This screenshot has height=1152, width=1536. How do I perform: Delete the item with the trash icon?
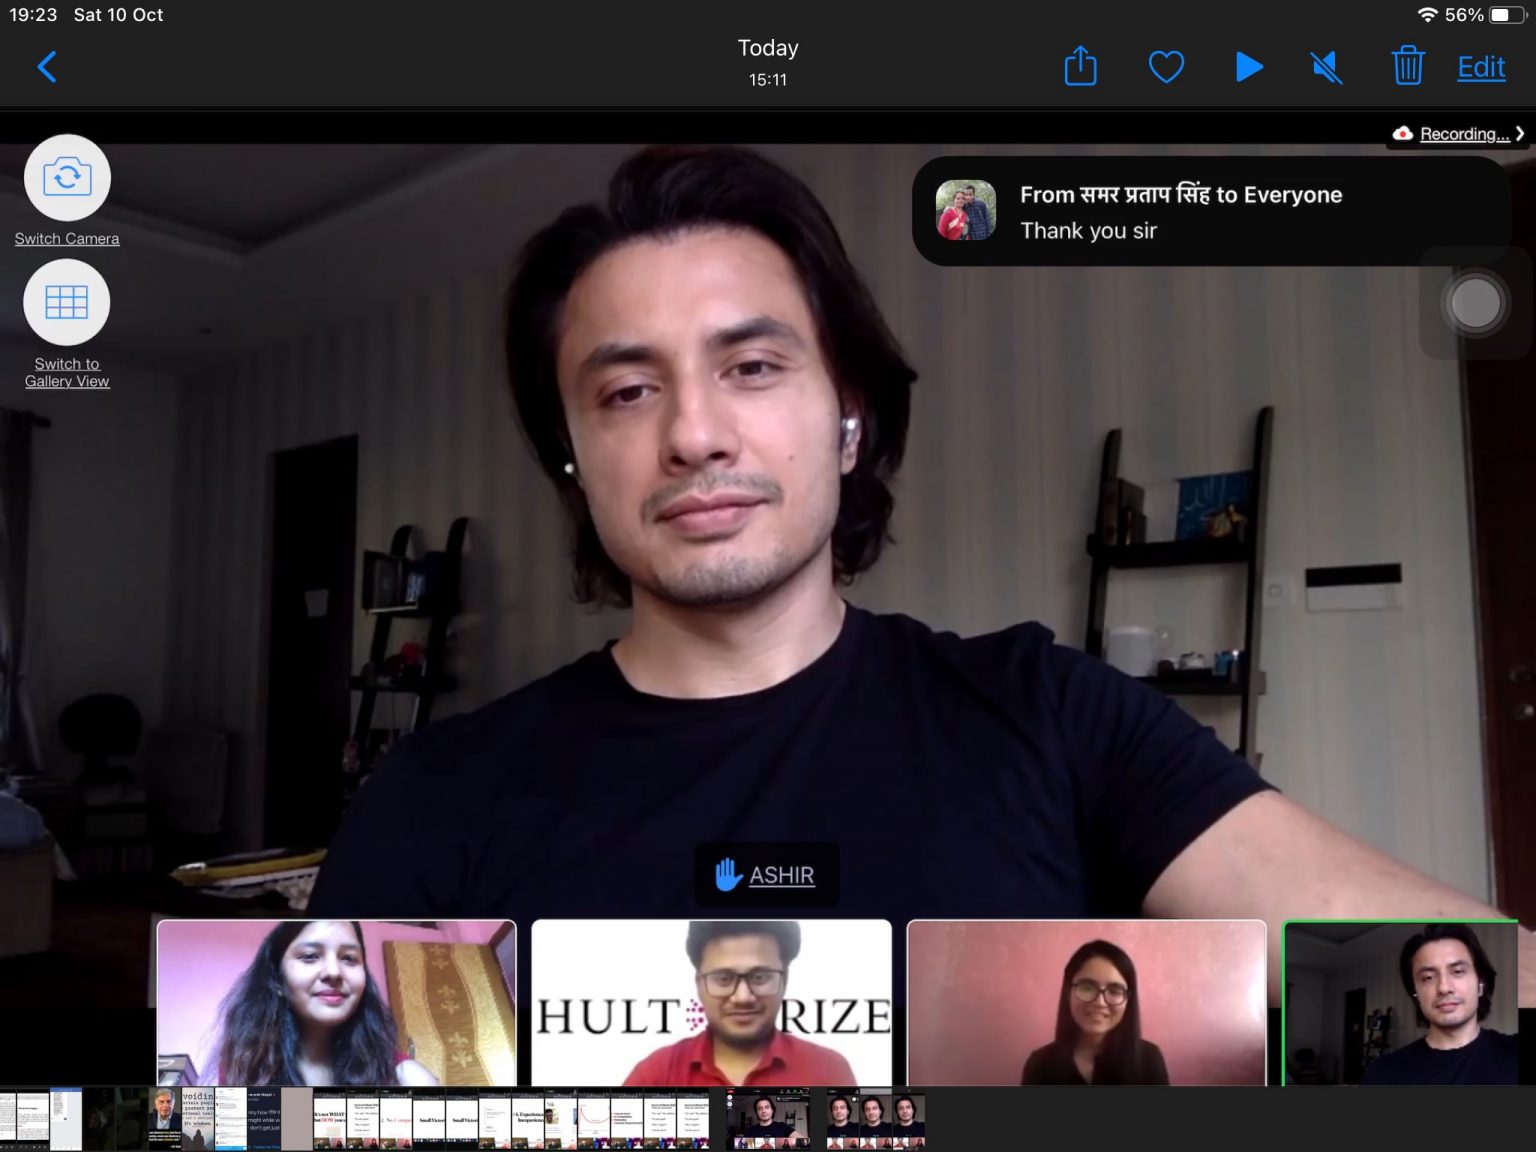click(1407, 67)
